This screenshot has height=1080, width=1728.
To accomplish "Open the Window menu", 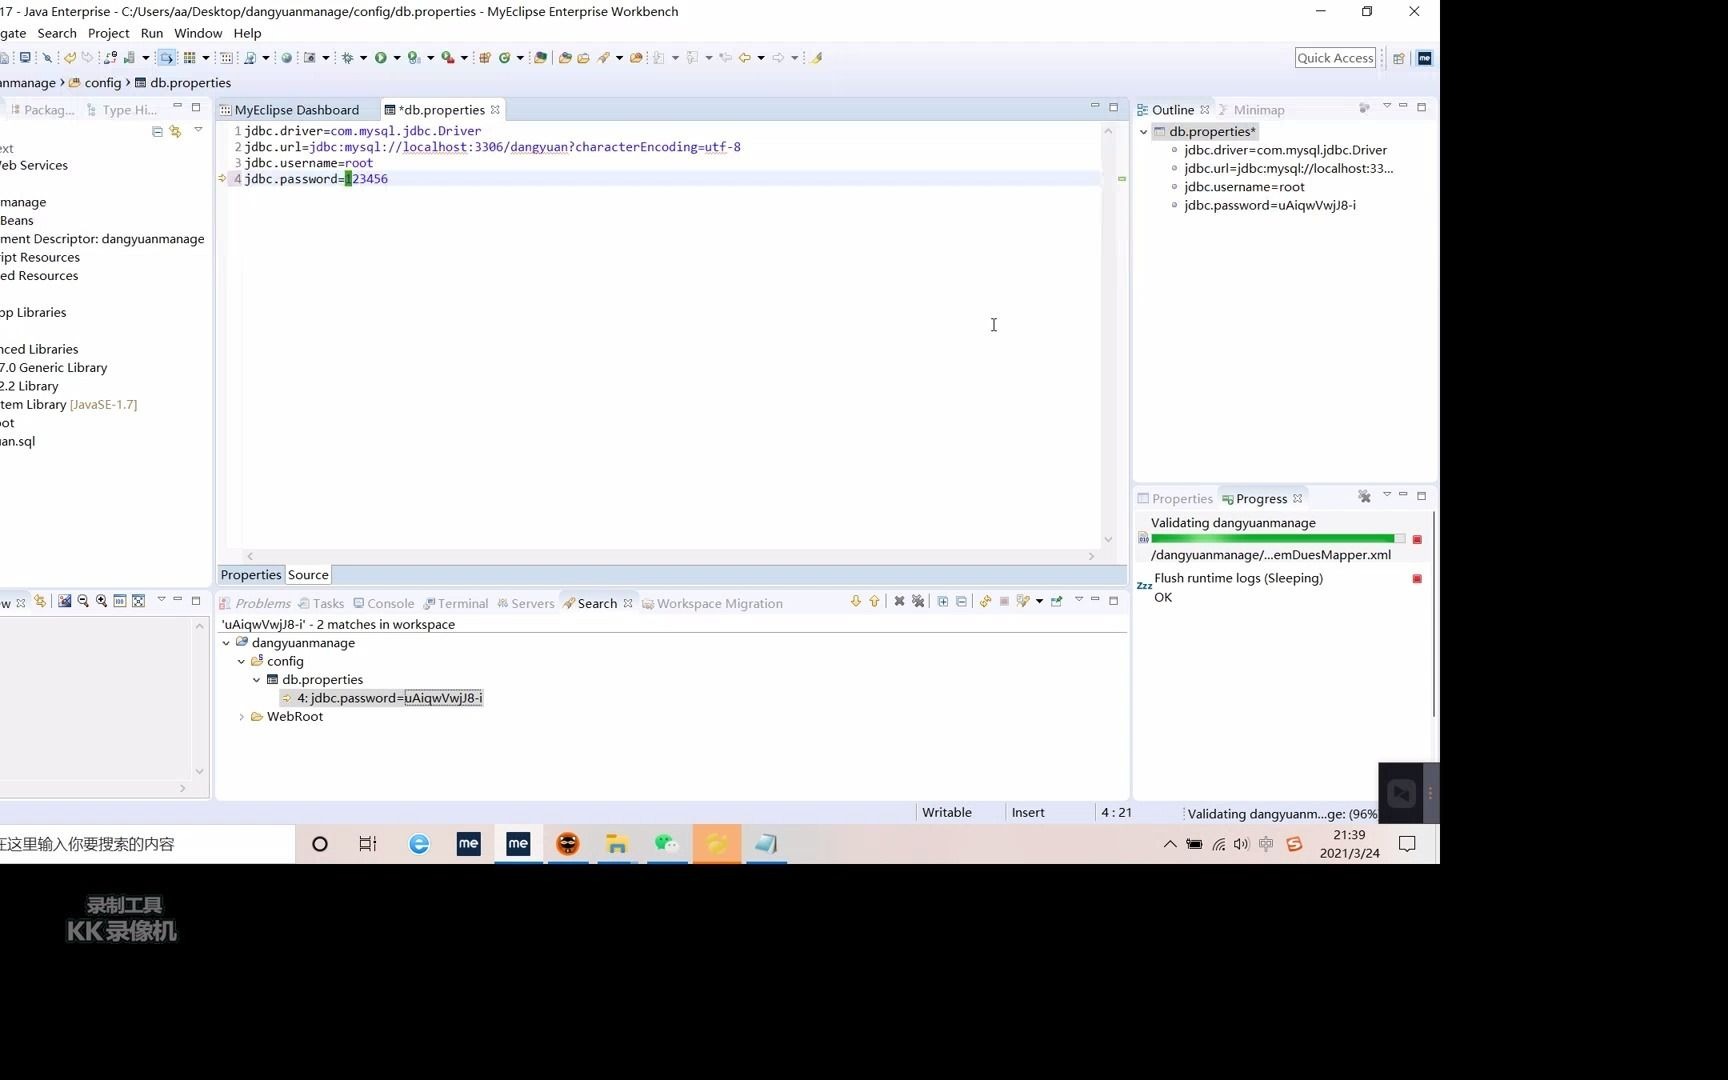I will click(x=197, y=33).
